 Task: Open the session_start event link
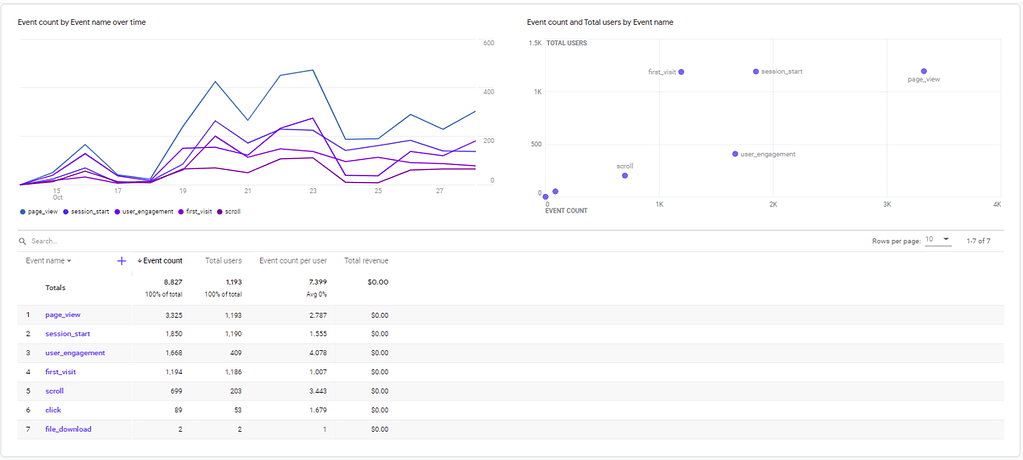[x=68, y=334]
